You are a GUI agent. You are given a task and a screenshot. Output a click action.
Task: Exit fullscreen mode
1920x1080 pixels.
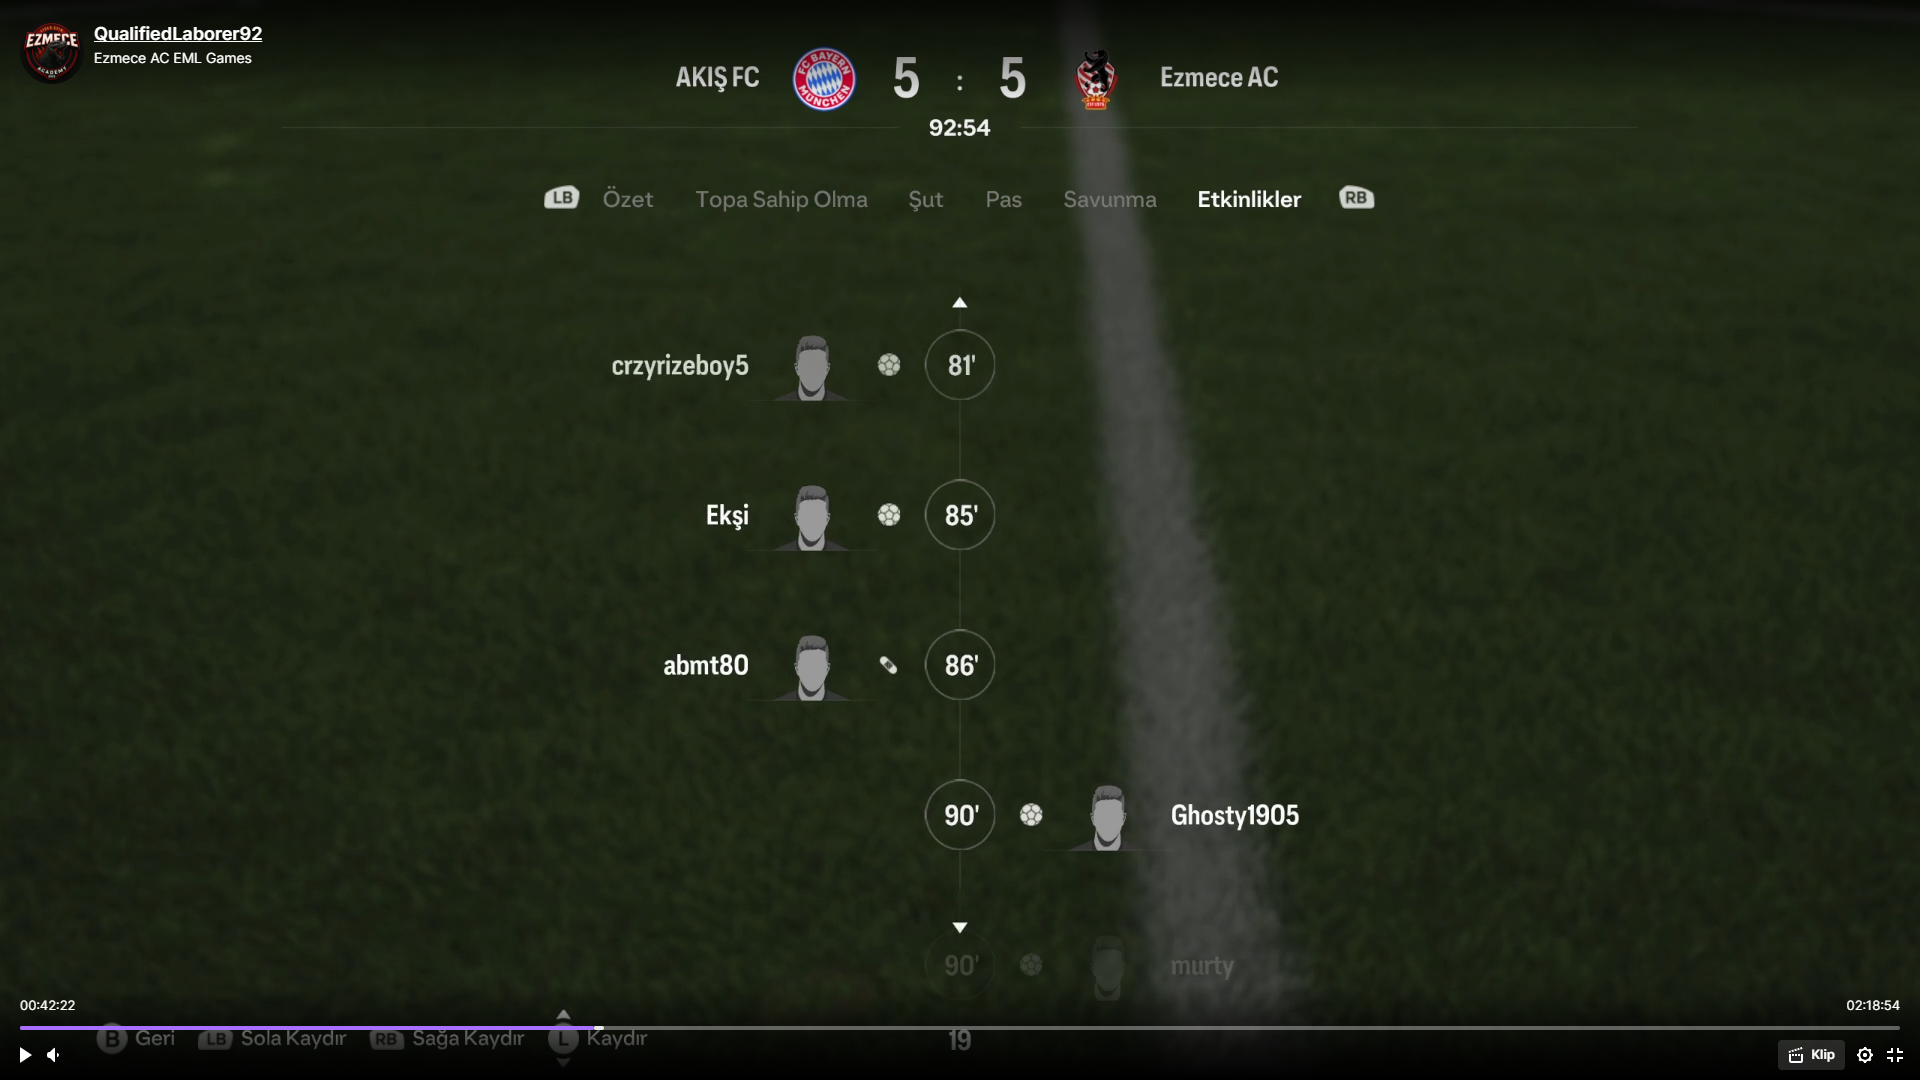pyautogui.click(x=1895, y=1055)
